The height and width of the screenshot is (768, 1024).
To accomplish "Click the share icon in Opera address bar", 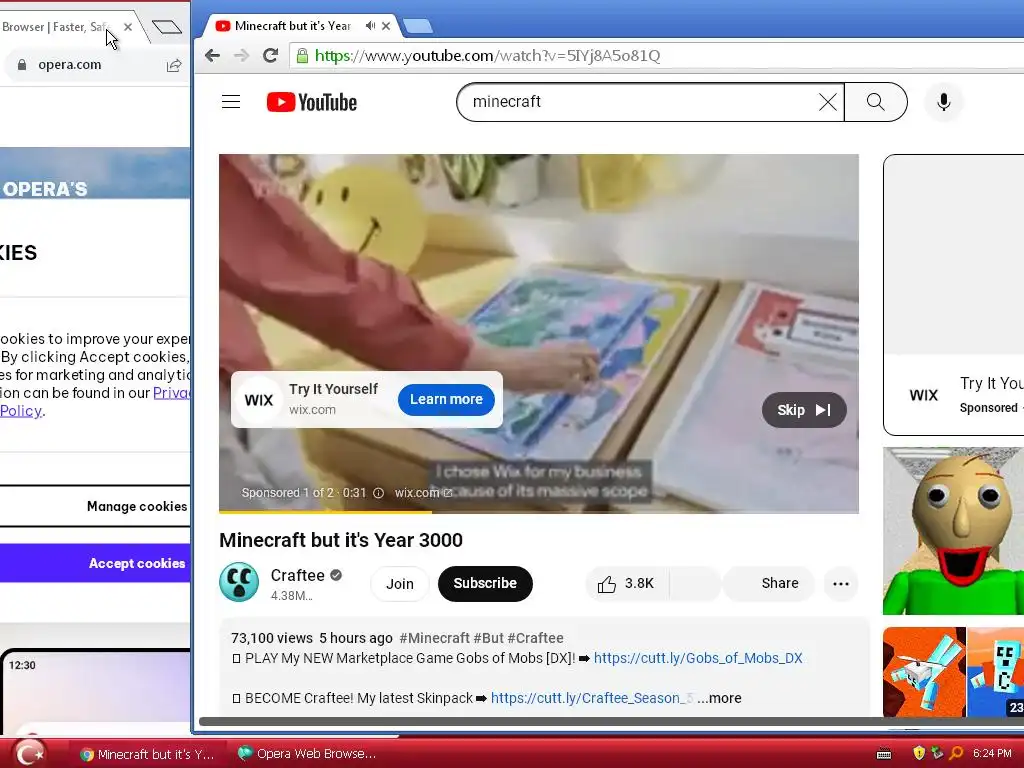I will 174,65.
